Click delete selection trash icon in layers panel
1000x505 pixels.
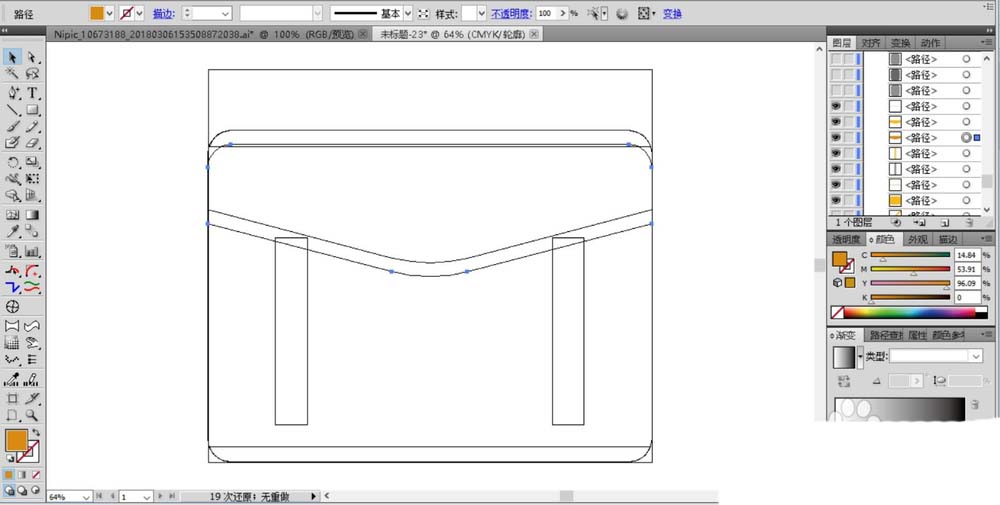(x=969, y=223)
